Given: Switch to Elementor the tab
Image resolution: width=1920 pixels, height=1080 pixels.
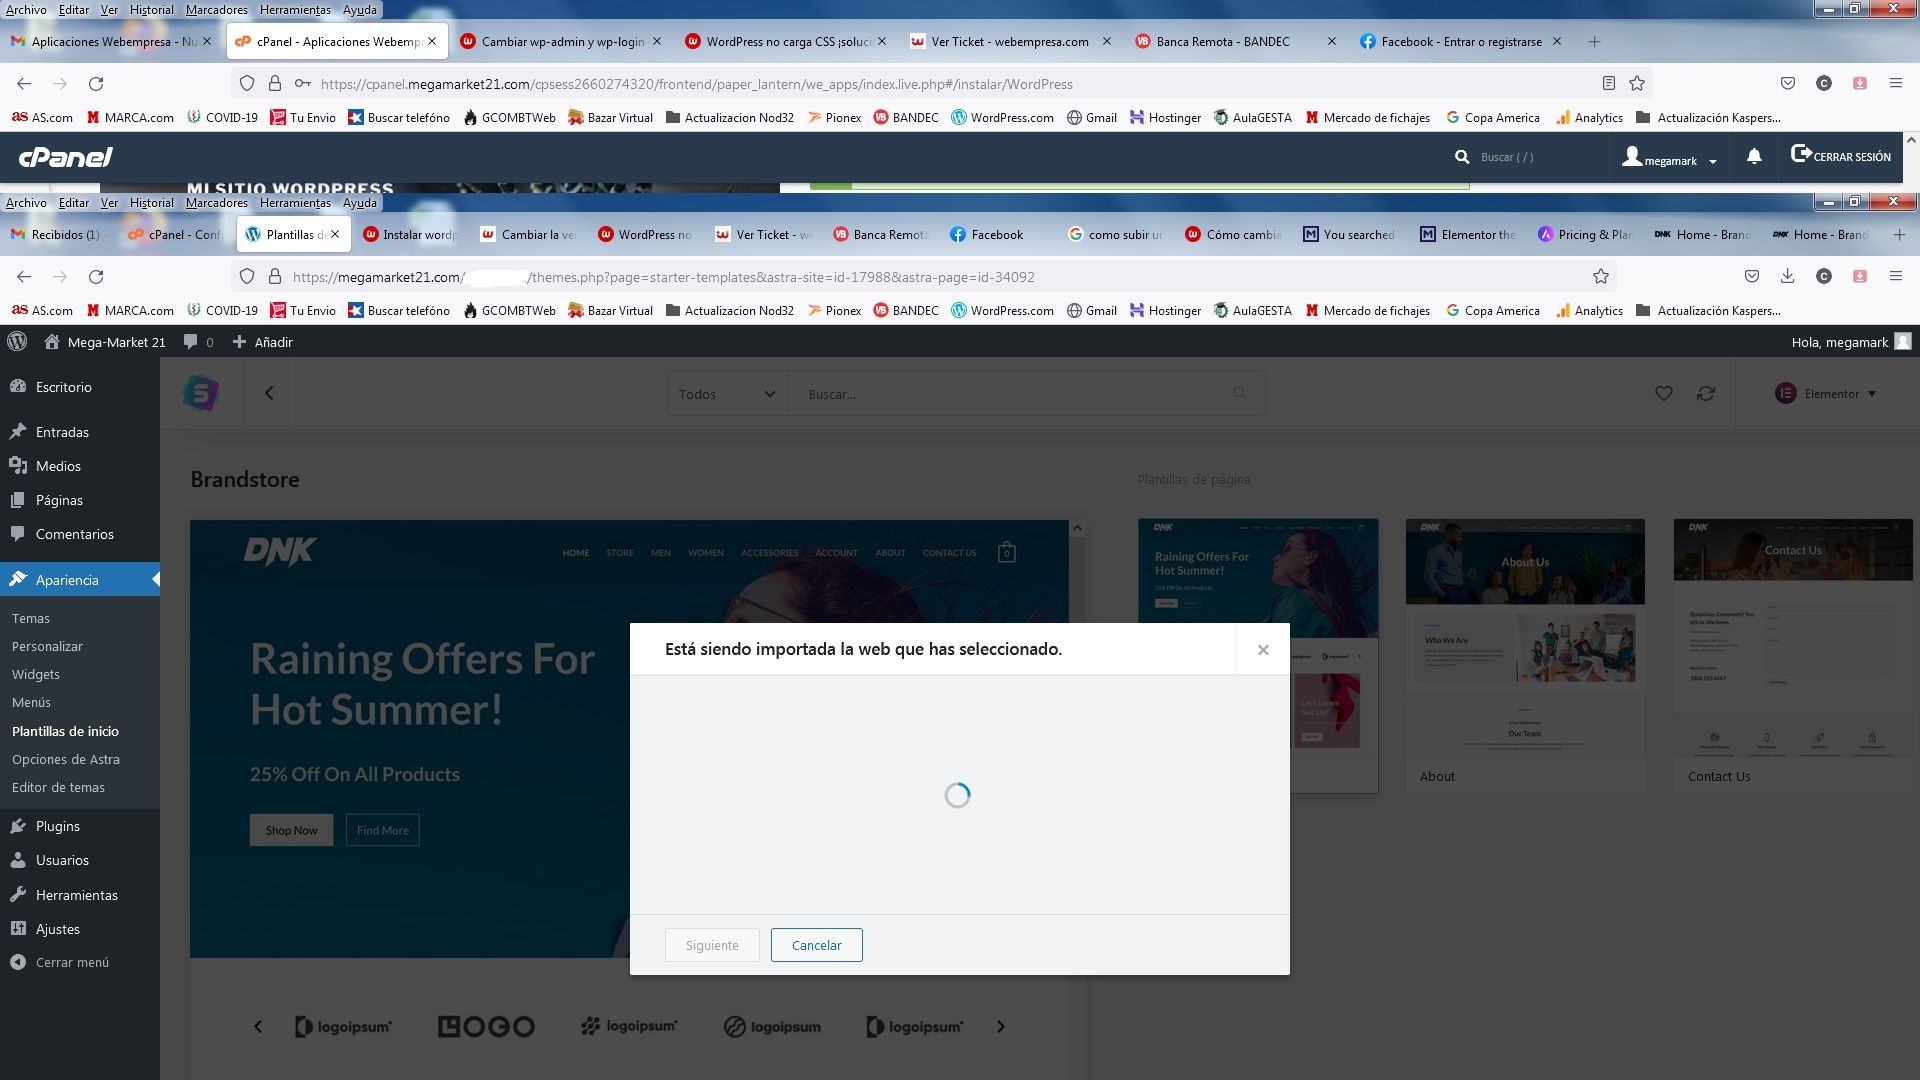Looking at the screenshot, I should [1468, 234].
